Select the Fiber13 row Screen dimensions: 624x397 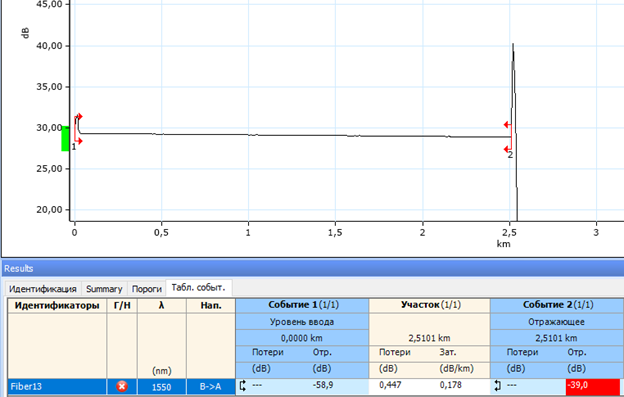pos(314,386)
